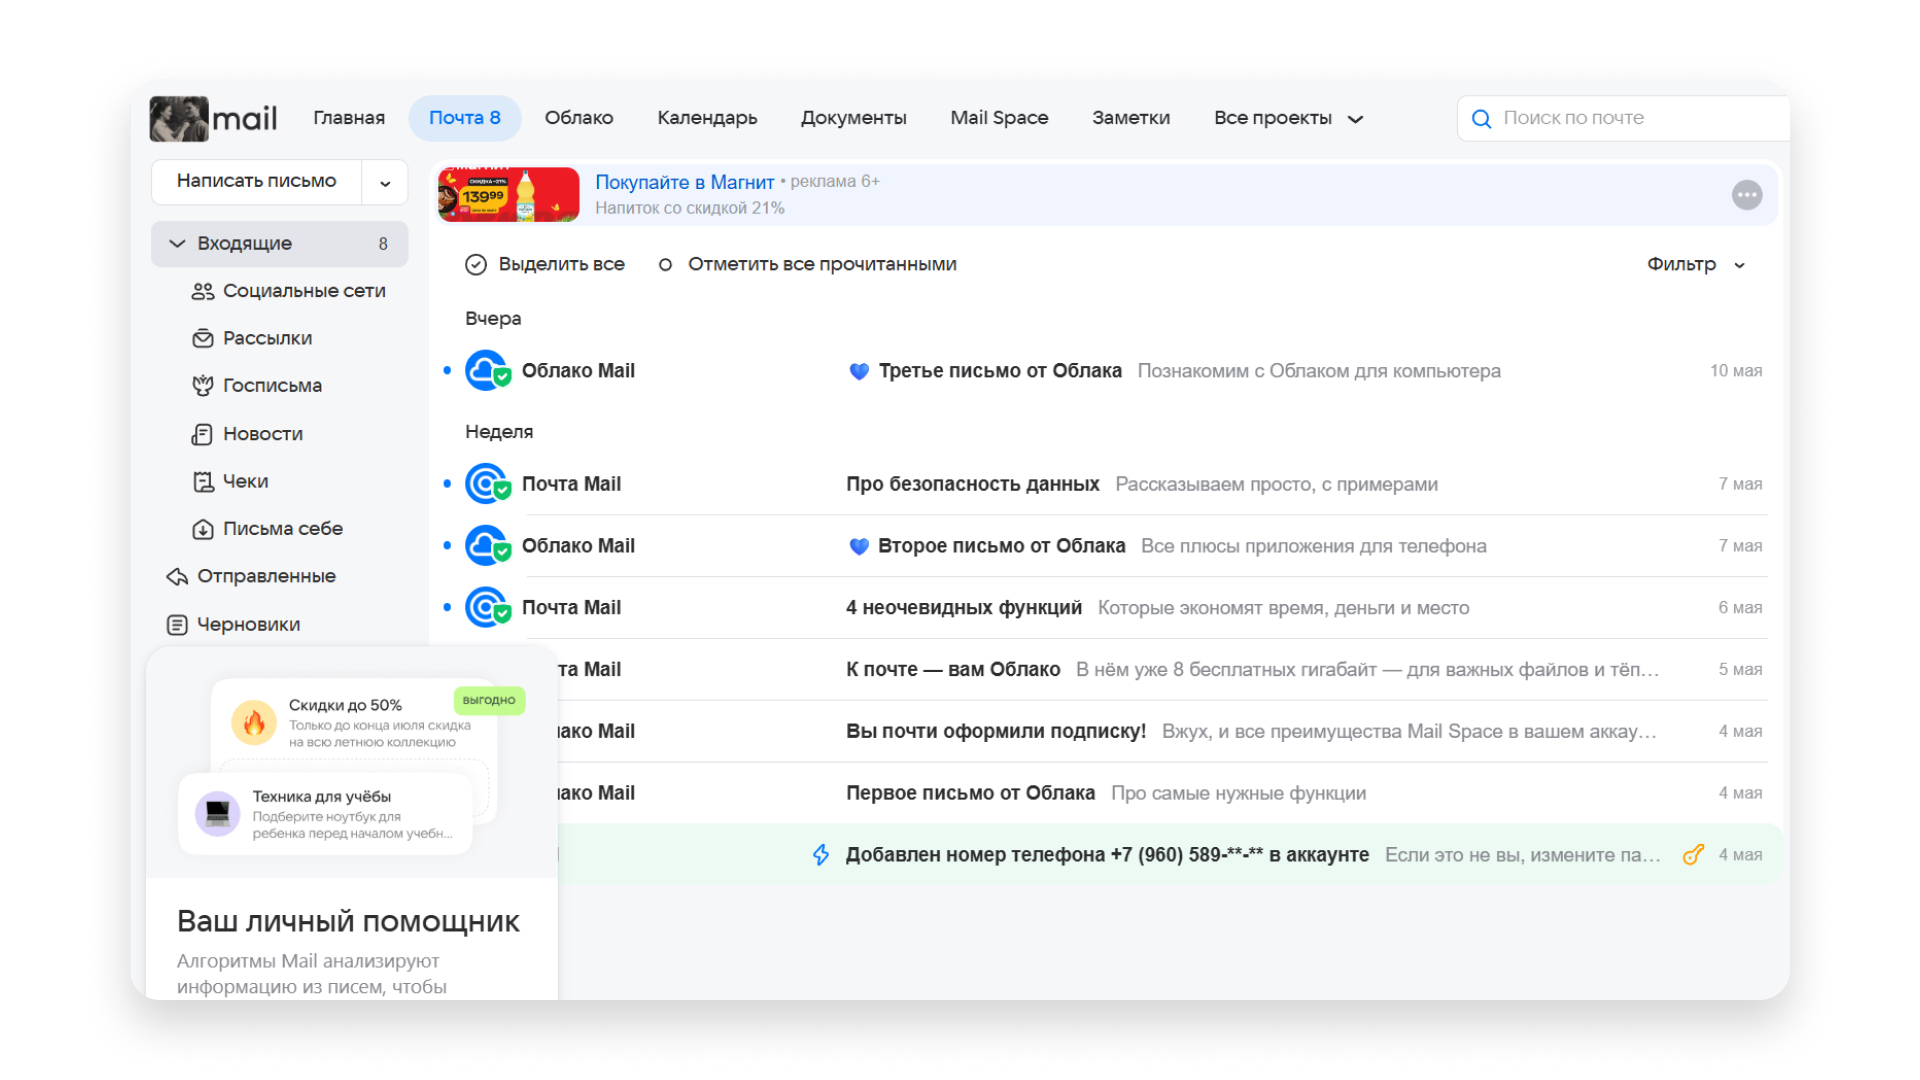The image size is (1920, 1080).
Task: Toggle unread dot on Второе письмо от Облака
Action: click(x=447, y=546)
